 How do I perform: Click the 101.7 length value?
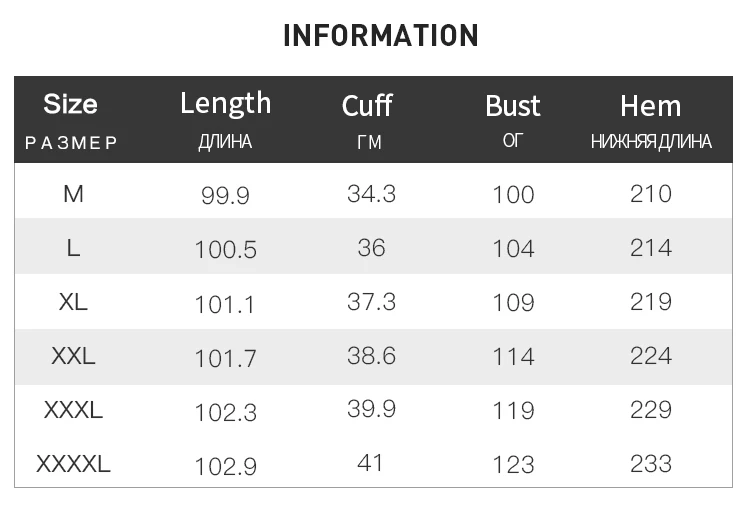(225, 358)
